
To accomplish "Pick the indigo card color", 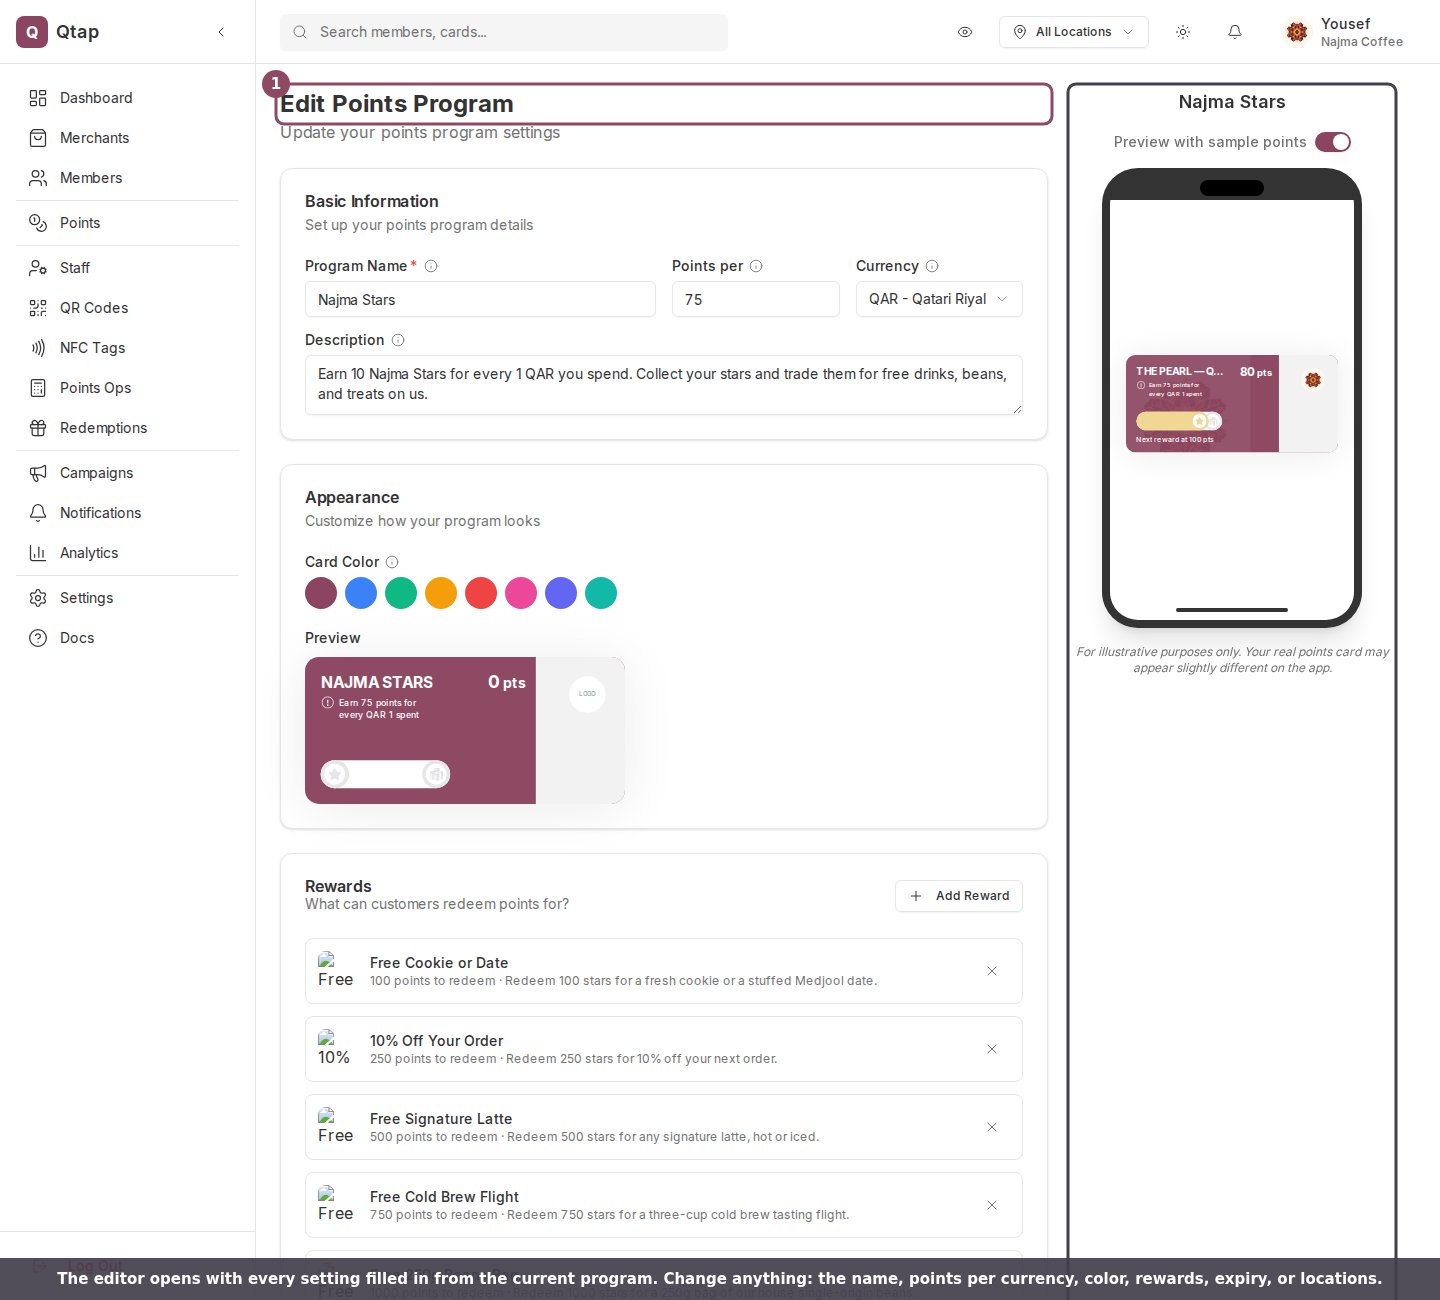I will pyautogui.click(x=561, y=593).
